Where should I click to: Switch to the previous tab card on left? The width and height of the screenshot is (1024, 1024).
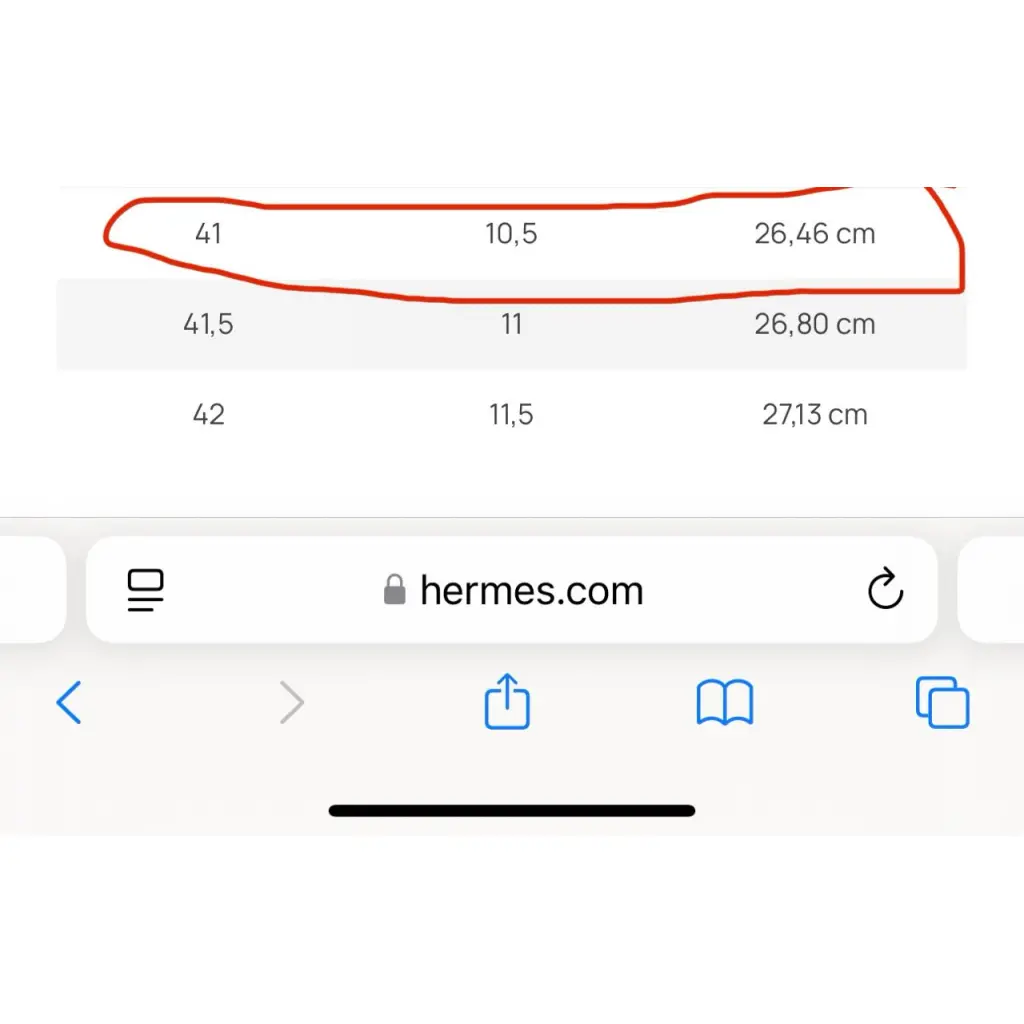tap(33, 590)
